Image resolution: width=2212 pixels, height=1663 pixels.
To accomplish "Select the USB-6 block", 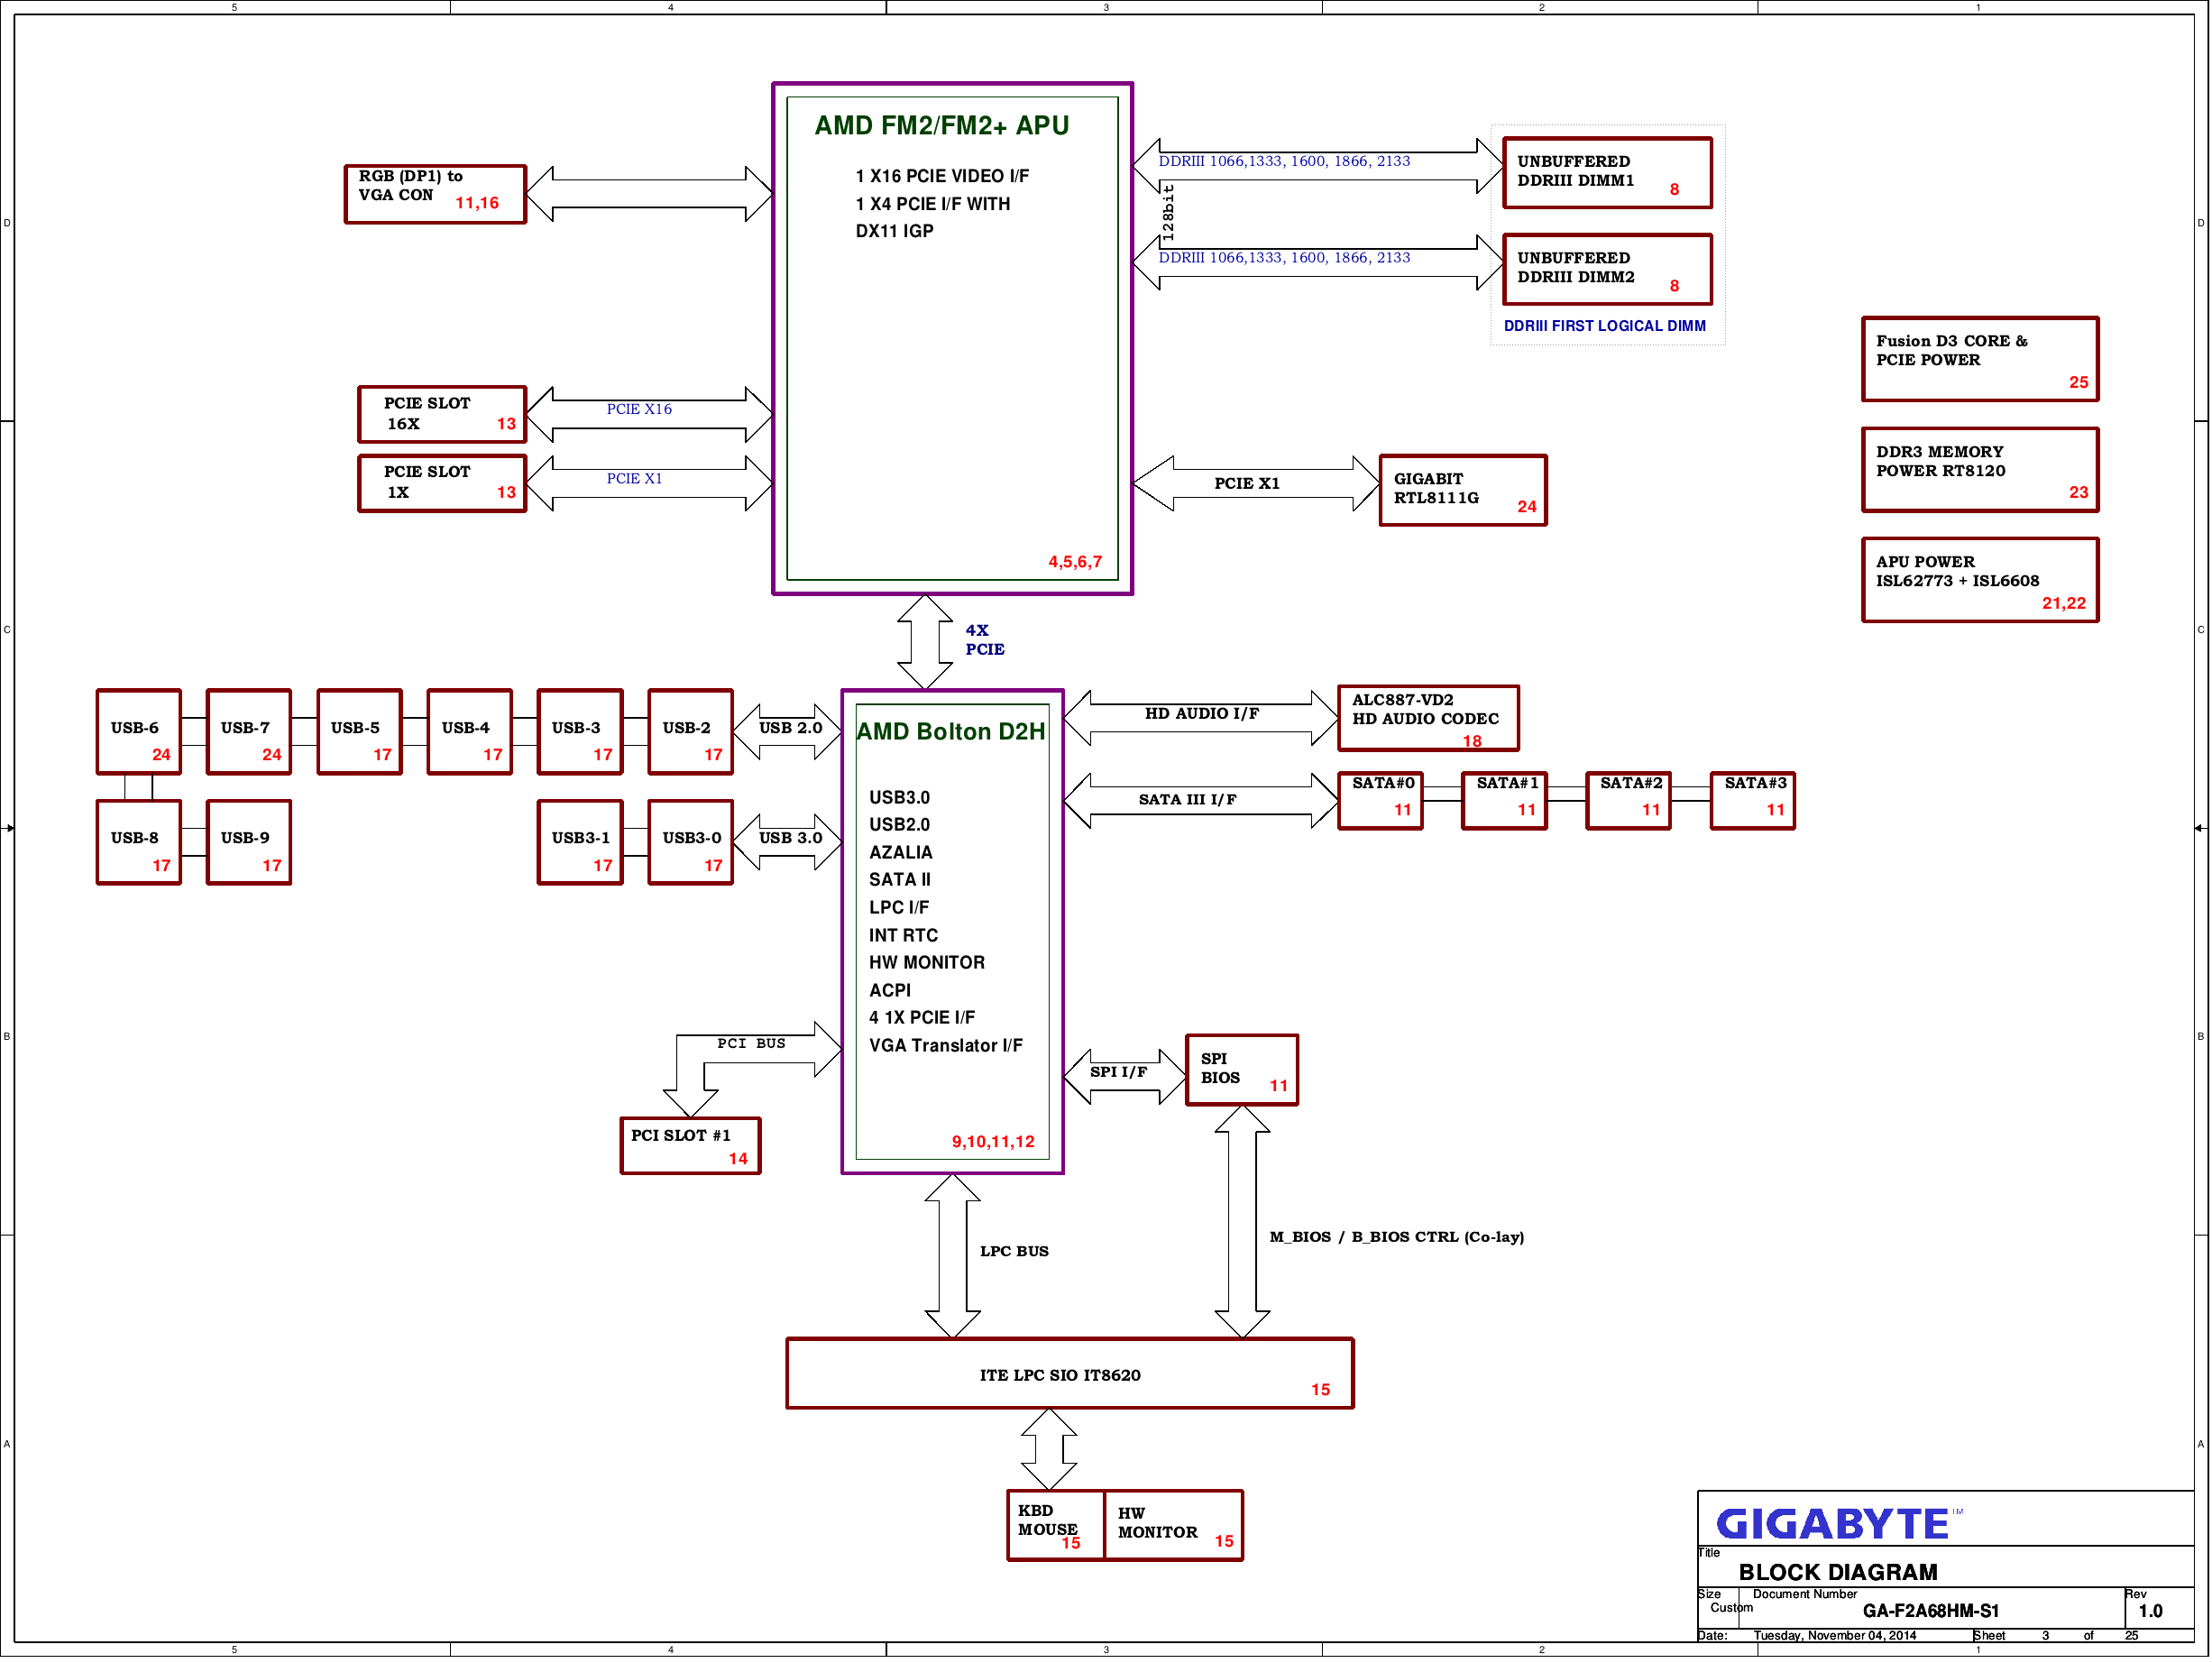I will tap(139, 734).
